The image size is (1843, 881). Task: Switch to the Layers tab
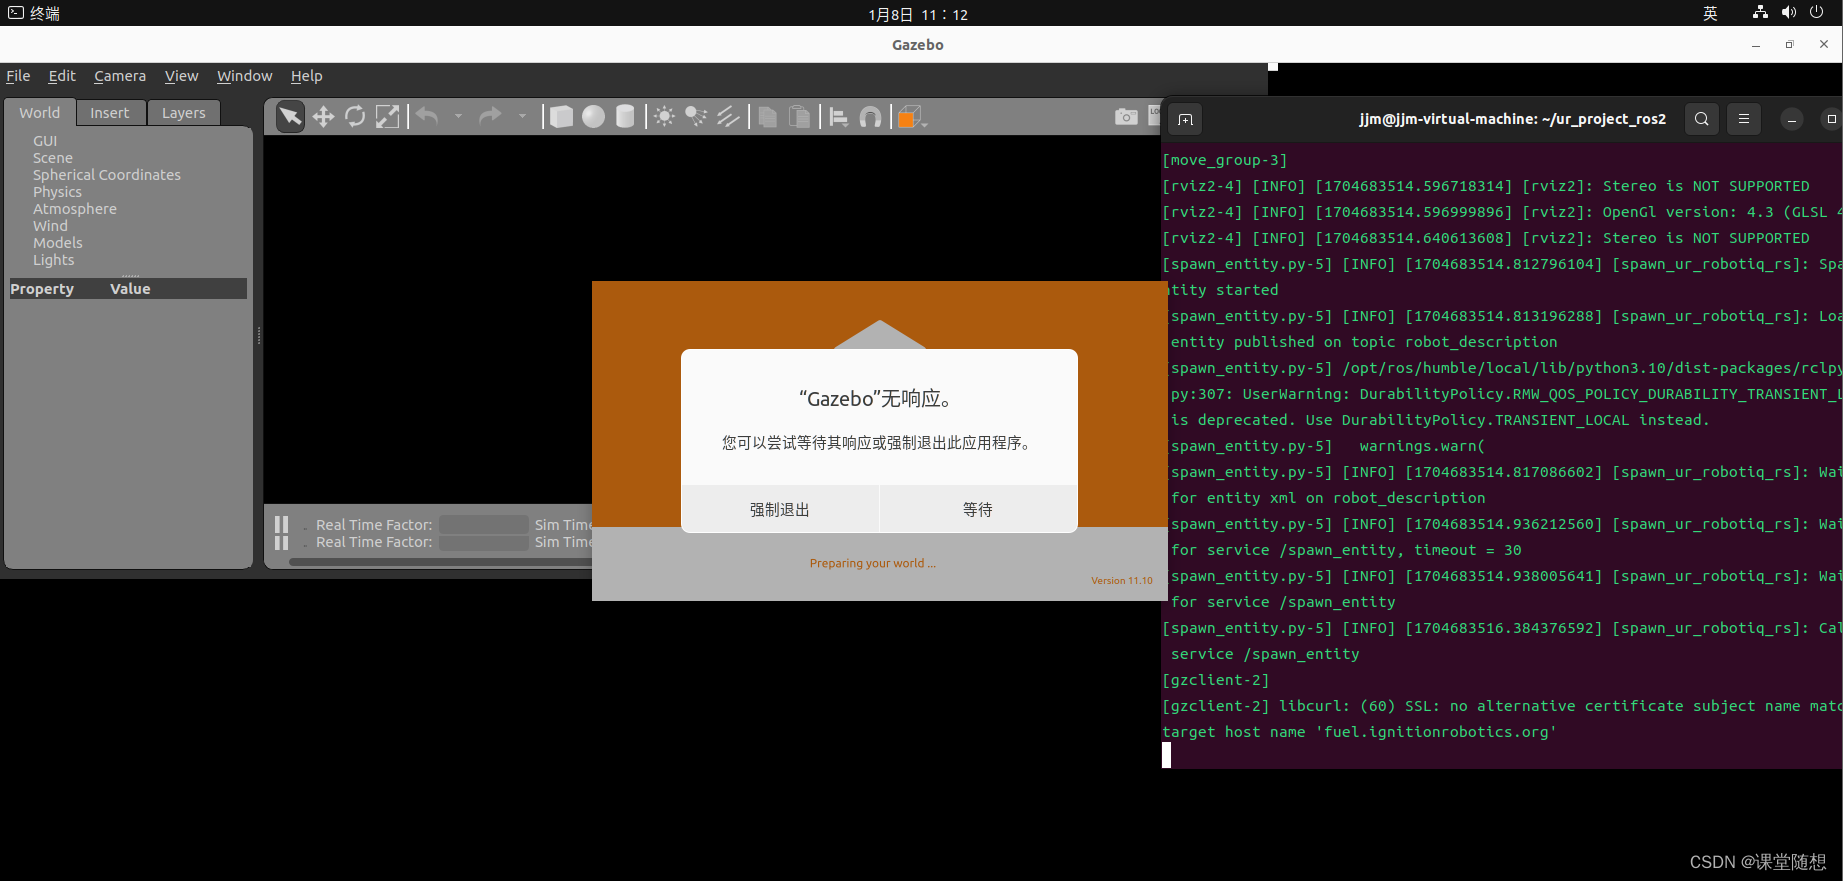[x=184, y=113]
